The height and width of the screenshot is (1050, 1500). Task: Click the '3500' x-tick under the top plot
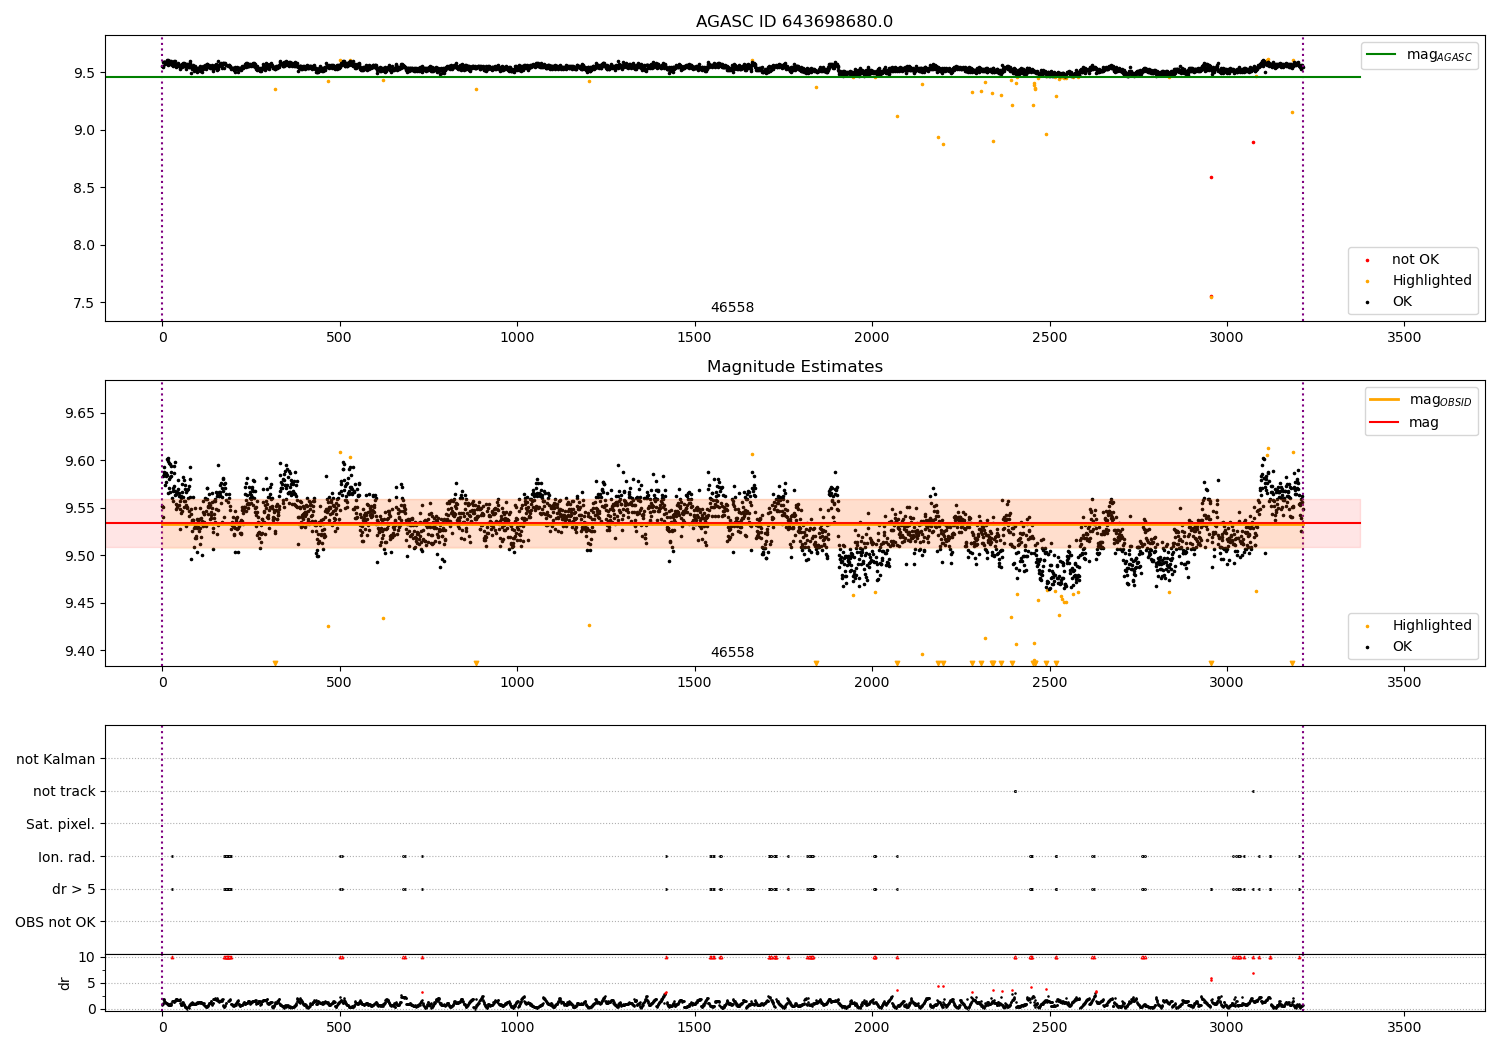[1404, 338]
